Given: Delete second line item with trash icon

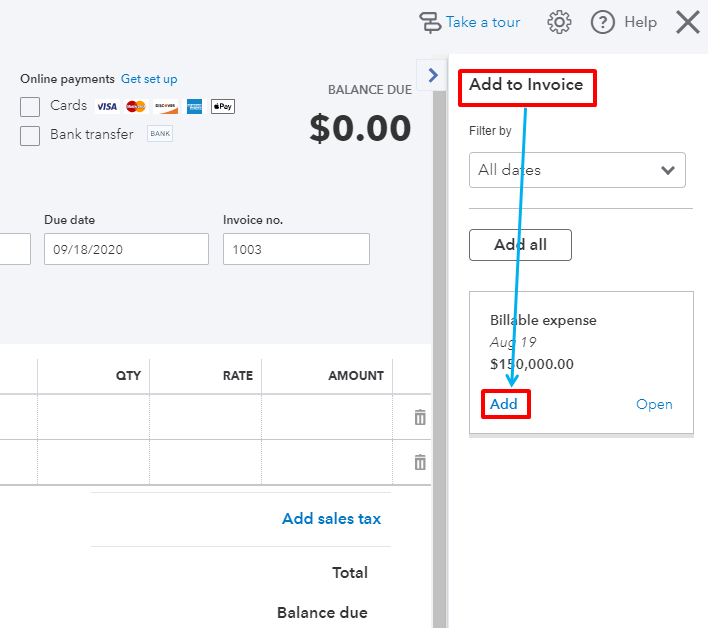Looking at the screenshot, I should click(420, 462).
